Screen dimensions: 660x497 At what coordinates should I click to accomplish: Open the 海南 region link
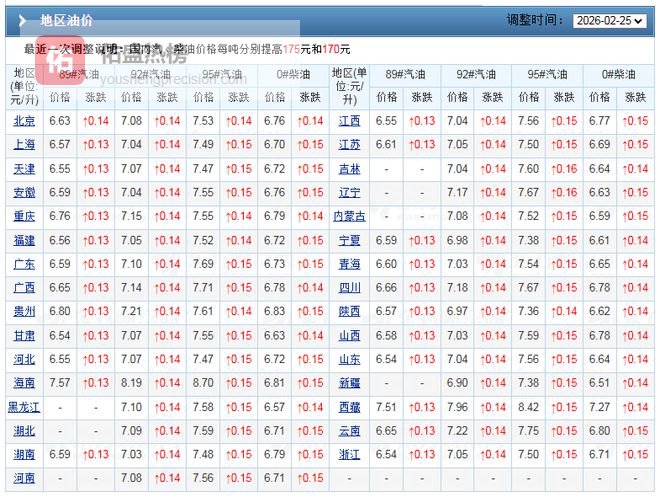[24, 384]
